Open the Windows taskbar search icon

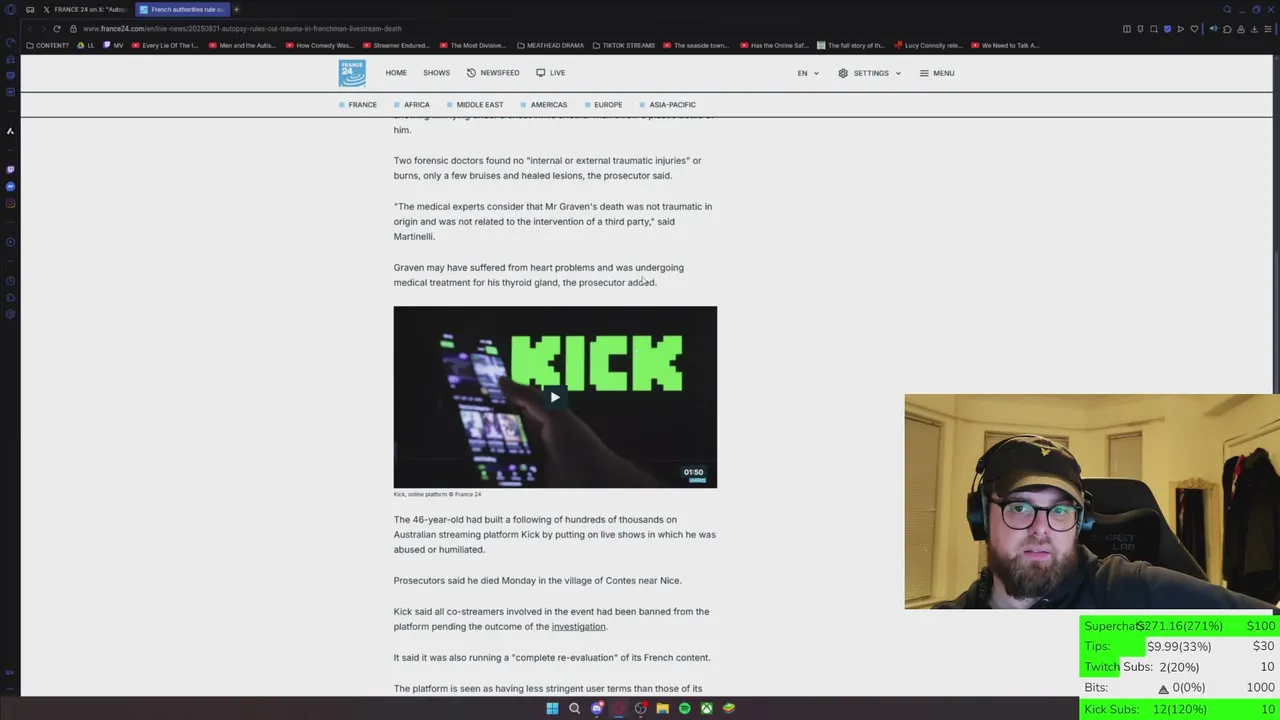(574, 708)
